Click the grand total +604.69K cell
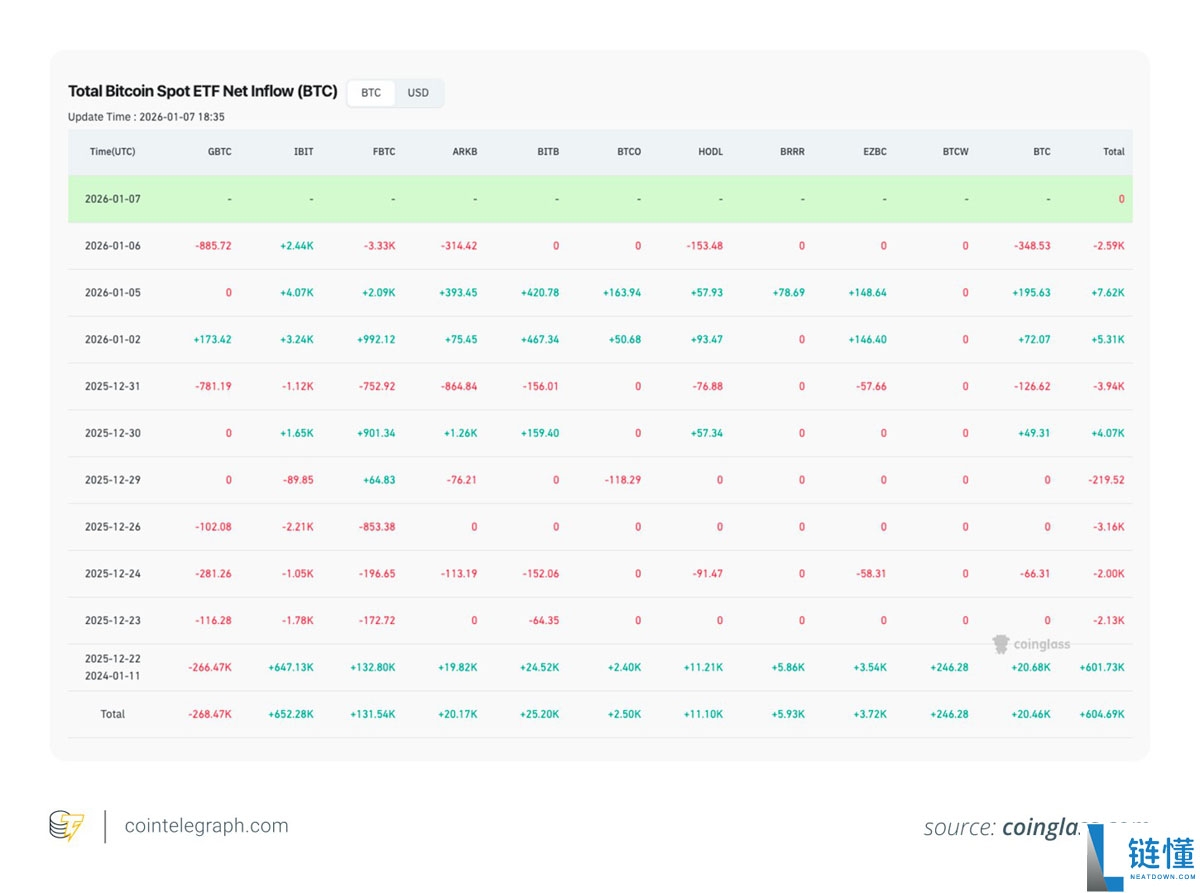 [x=1102, y=714]
